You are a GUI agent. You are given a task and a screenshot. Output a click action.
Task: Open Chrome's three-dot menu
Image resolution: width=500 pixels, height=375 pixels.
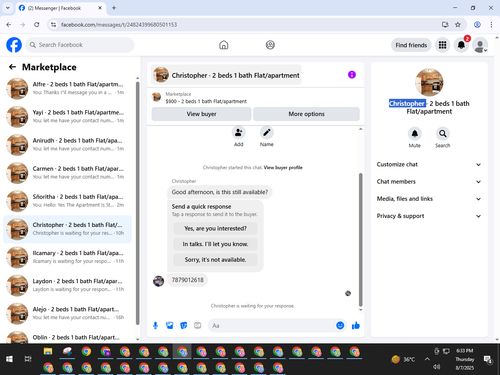coord(491,24)
